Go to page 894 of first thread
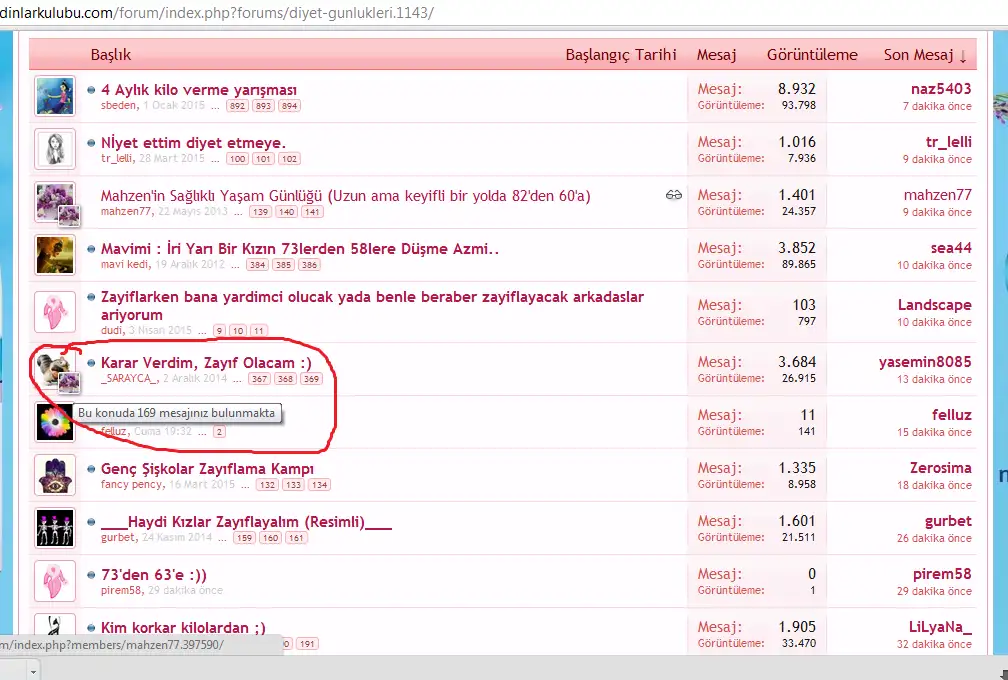 [x=289, y=106]
